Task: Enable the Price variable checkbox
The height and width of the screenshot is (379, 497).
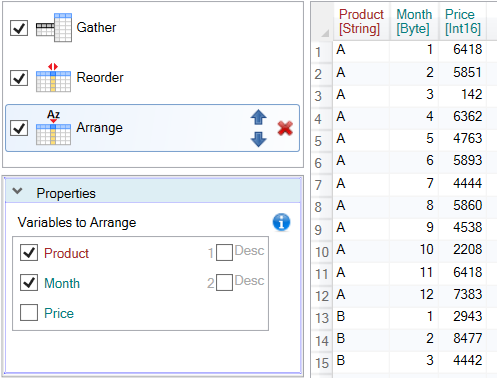Action: (x=29, y=313)
